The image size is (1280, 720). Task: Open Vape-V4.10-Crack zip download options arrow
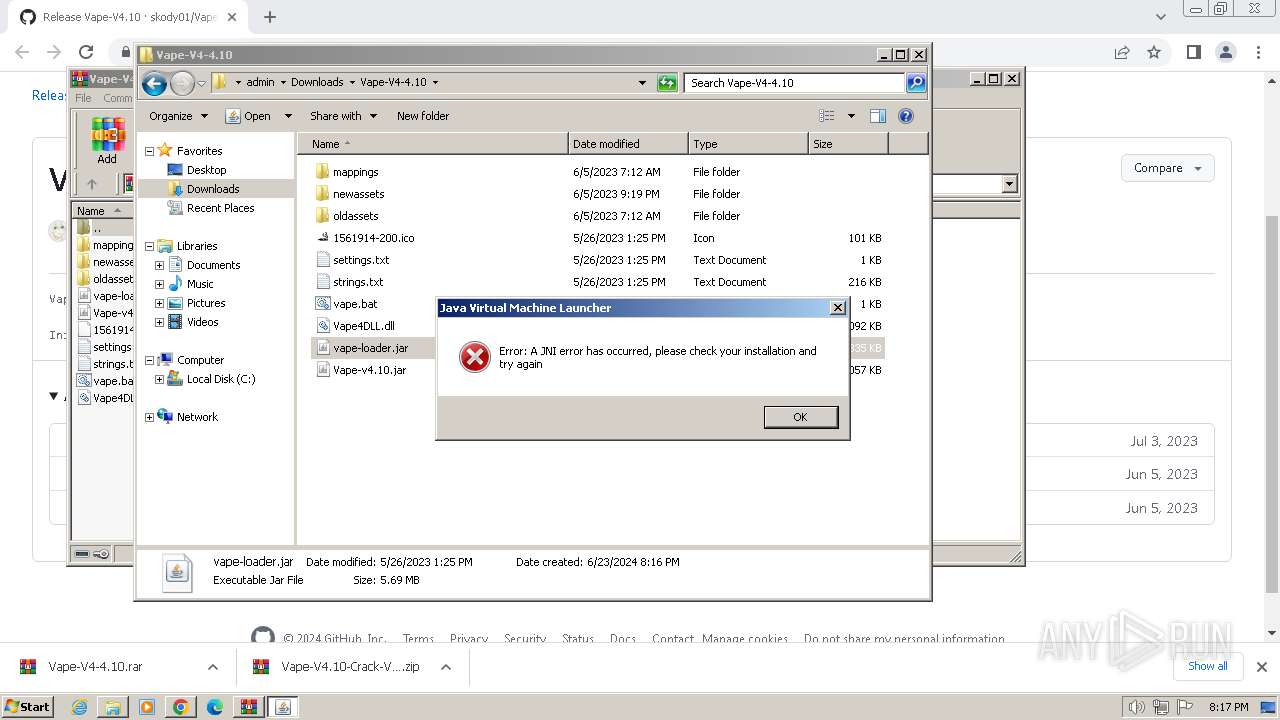[x=446, y=667]
